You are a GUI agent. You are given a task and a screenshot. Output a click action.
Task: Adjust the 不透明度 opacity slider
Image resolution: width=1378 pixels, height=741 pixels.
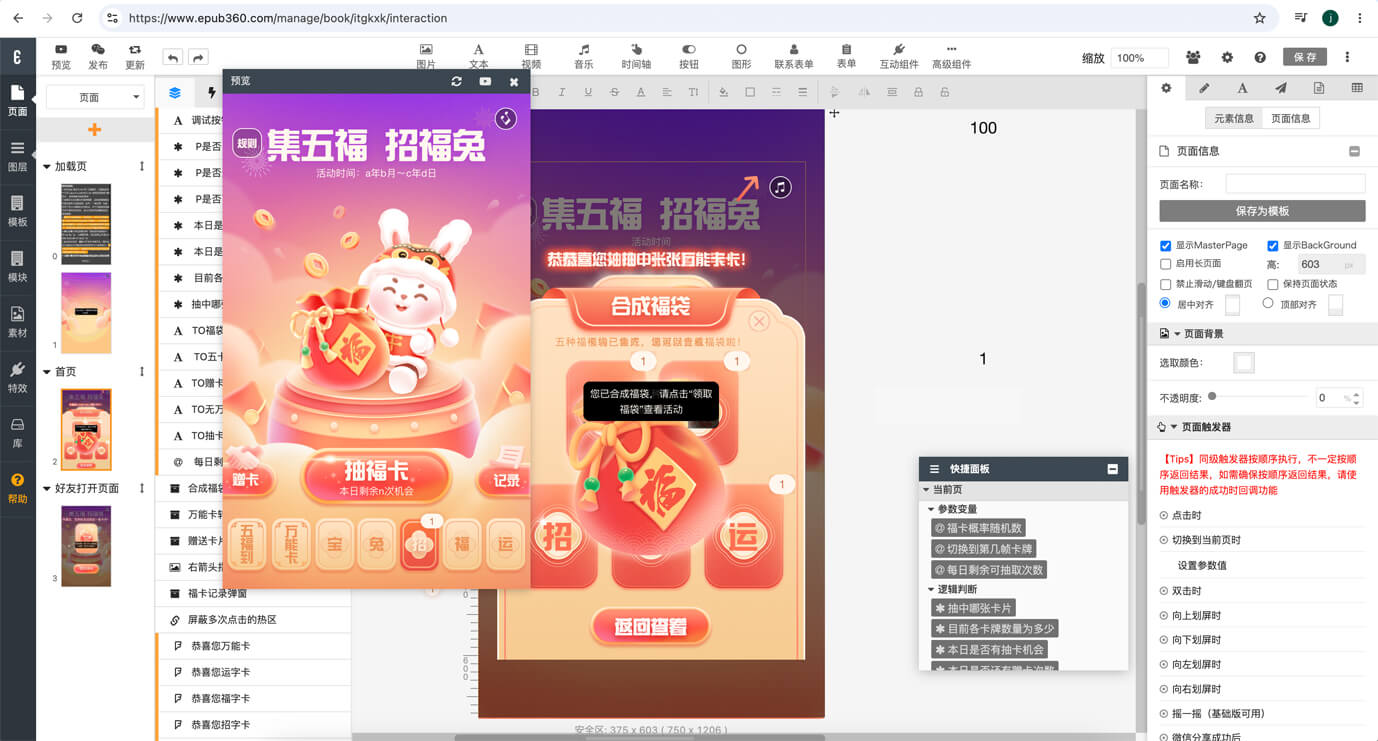(x=1212, y=397)
